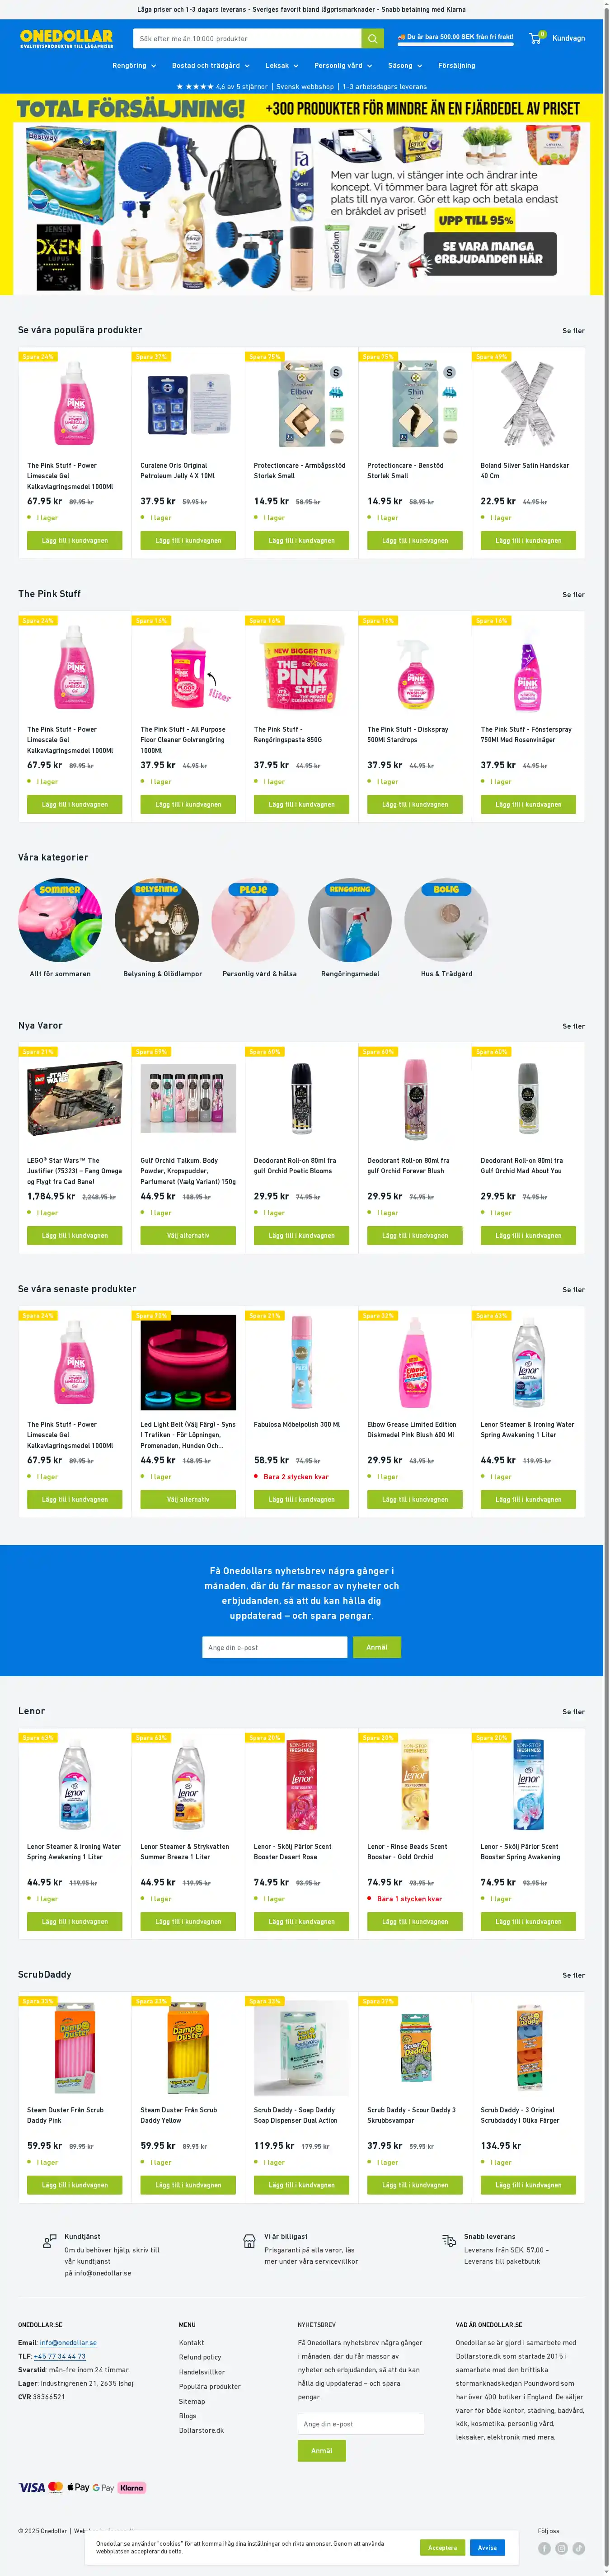Click the newsletter email field in blue banner
Image resolution: width=610 pixels, height=2576 pixels.
click(x=275, y=1646)
